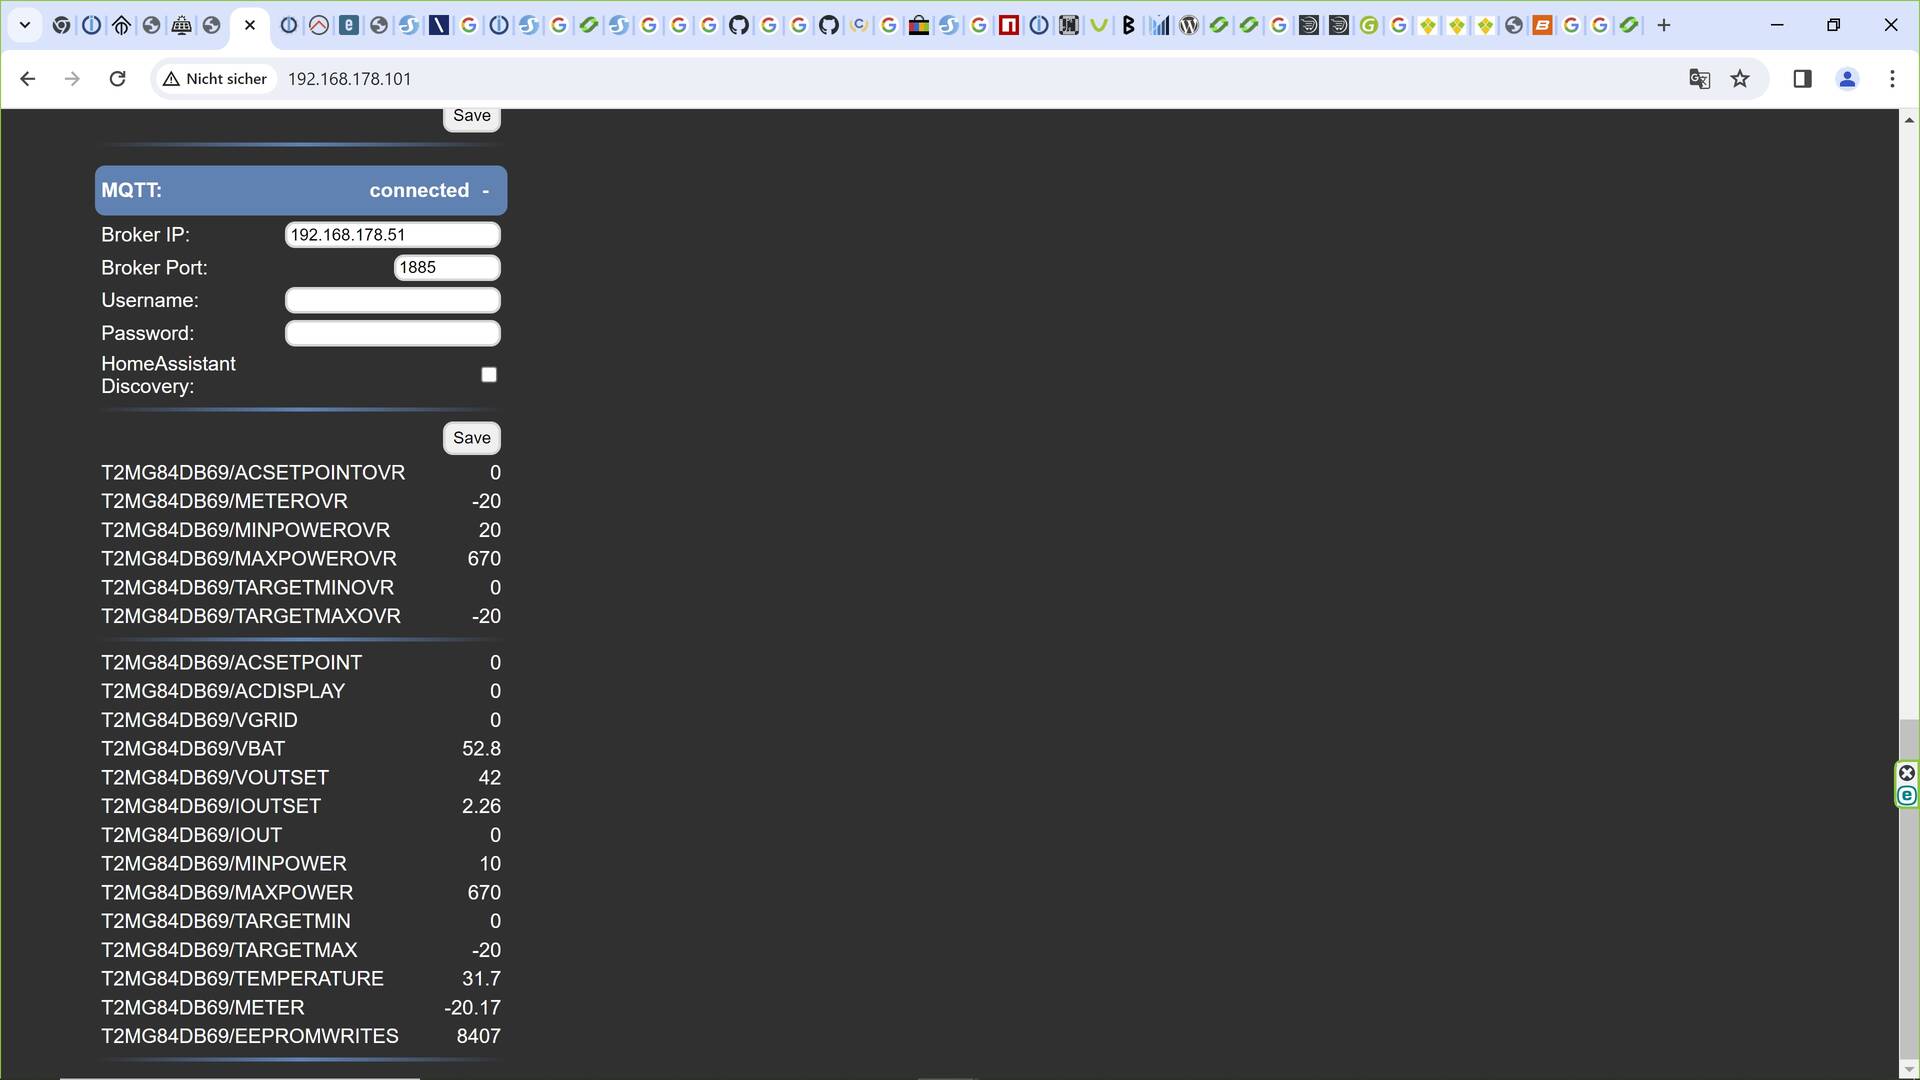Image resolution: width=1920 pixels, height=1080 pixels.
Task: Save the MQTT broker settings
Action: point(472,438)
